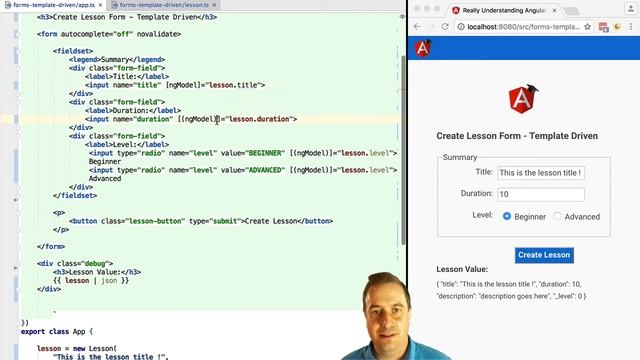Click the lesson JSON output text
Screen dimensions: 640x360
511,290
